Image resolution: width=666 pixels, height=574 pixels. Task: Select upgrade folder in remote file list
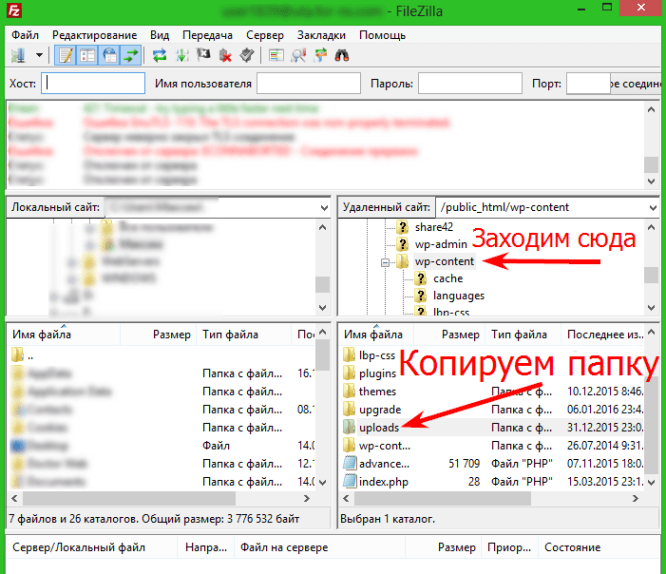[380, 410]
